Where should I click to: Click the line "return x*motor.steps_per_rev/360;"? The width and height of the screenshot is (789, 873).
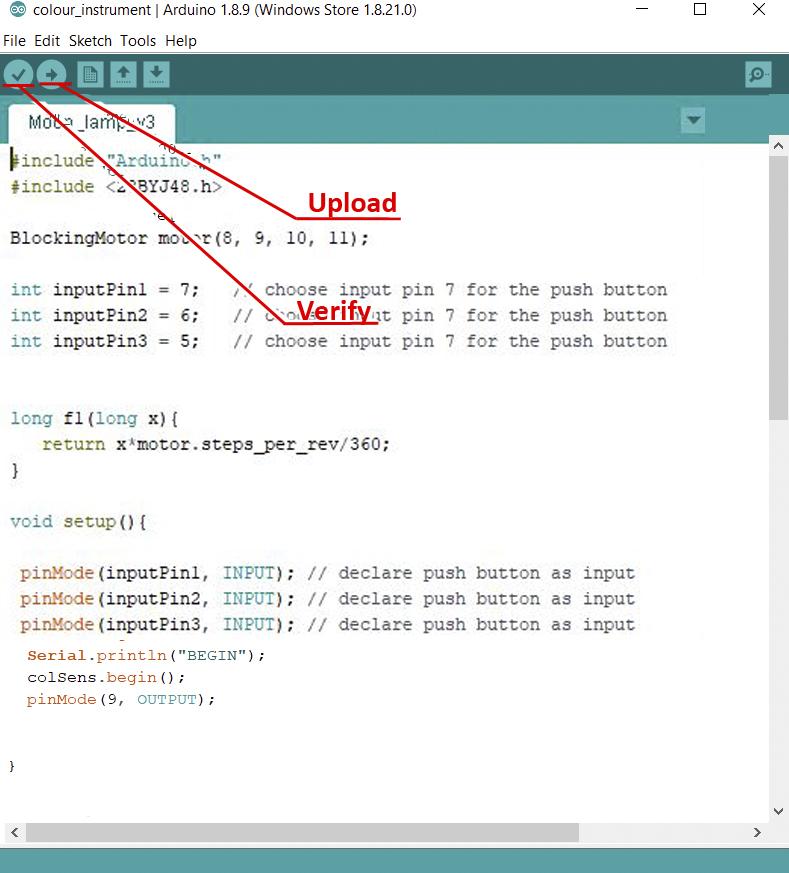click(x=216, y=444)
